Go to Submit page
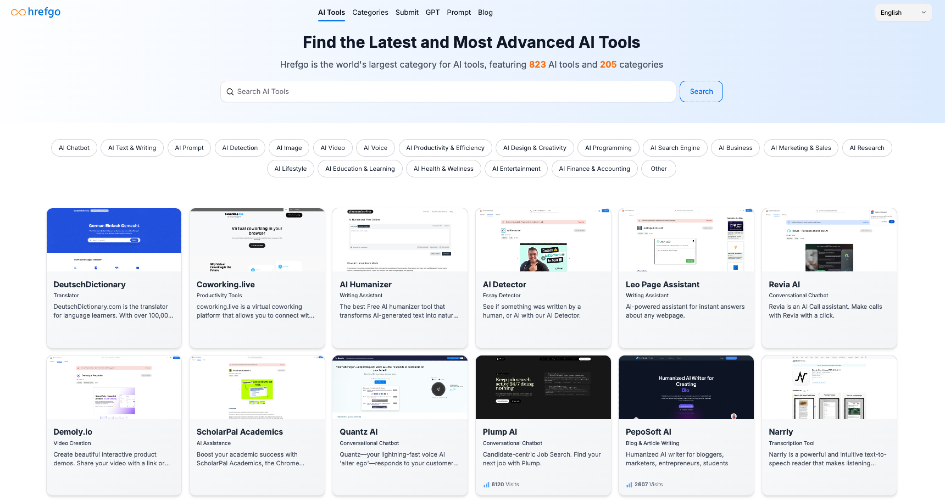This screenshot has width=945, height=500. tap(407, 12)
